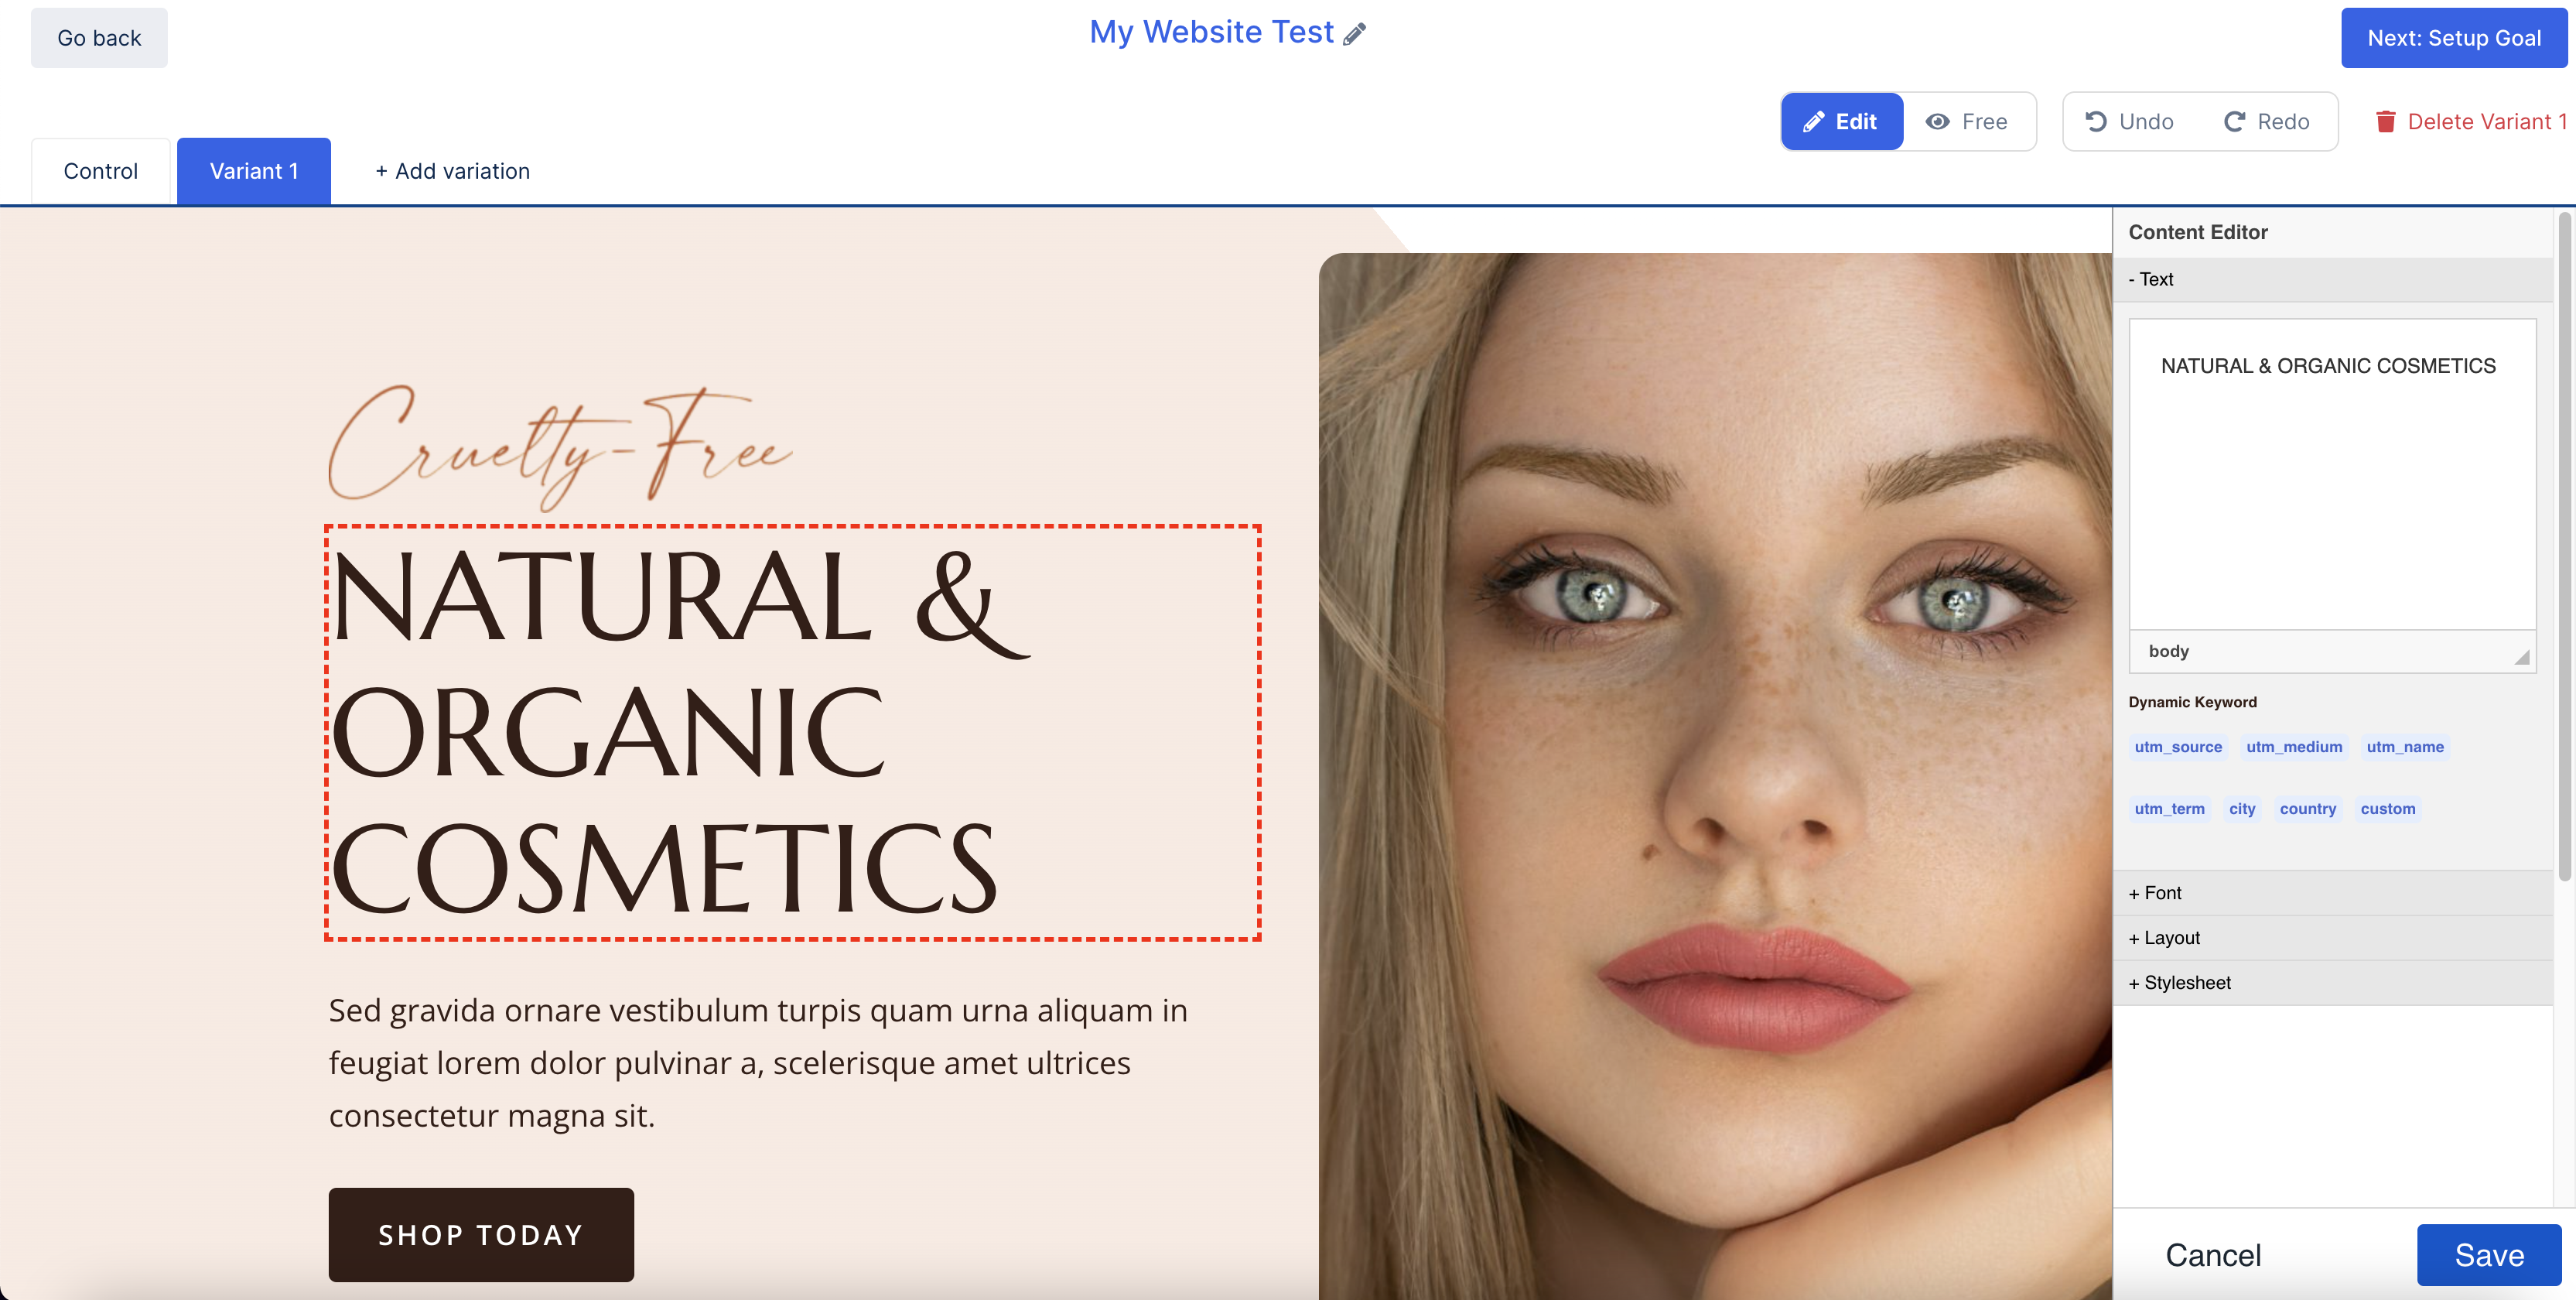Click the Undo arrow icon

[2096, 122]
